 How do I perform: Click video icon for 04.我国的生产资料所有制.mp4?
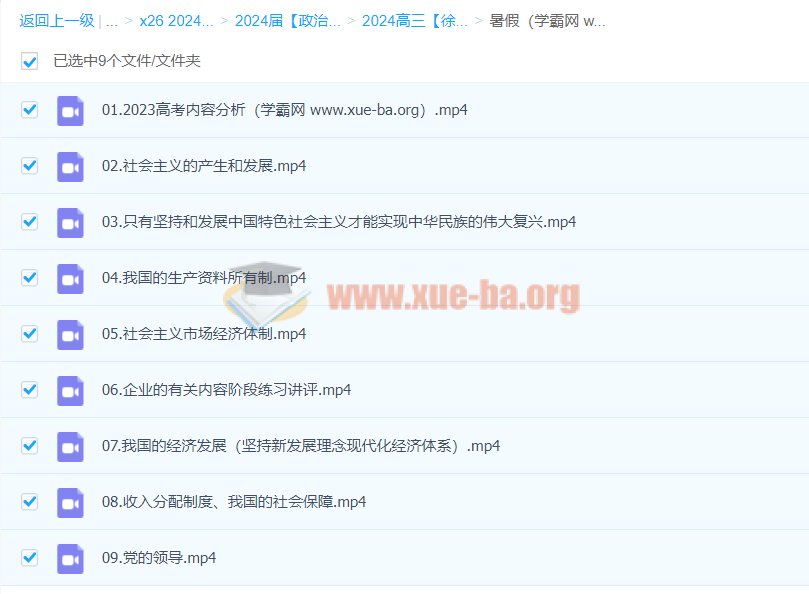[x=70, y=278]
